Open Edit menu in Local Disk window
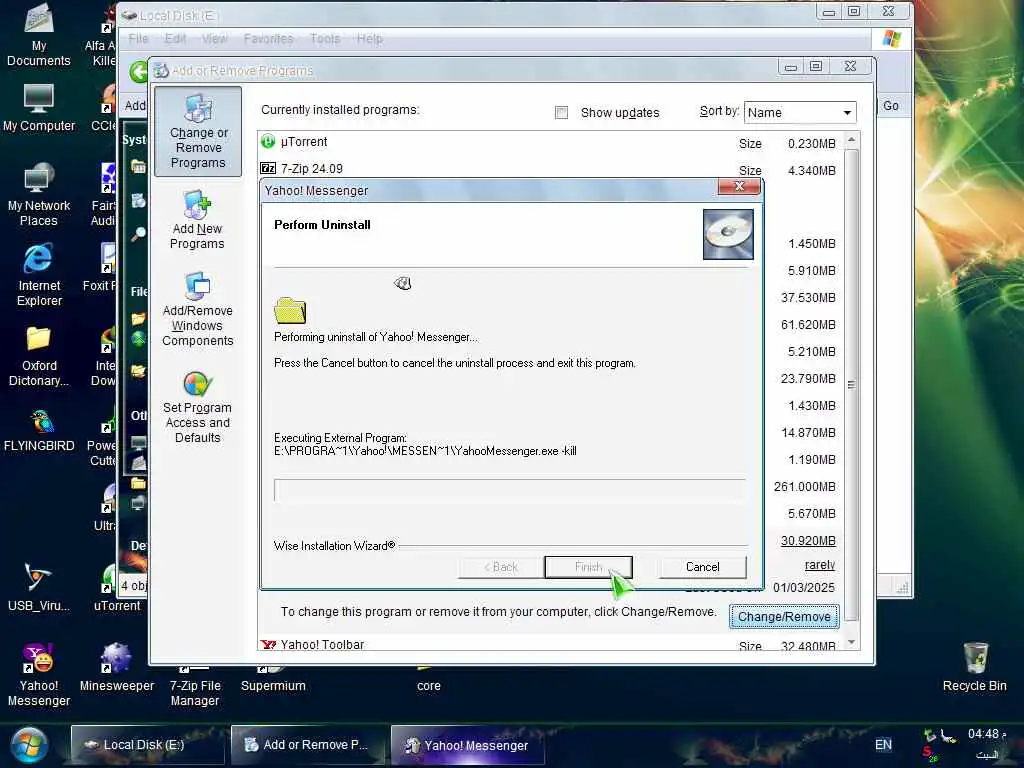This screenshot has height=768, width=1024. (175, 39)
